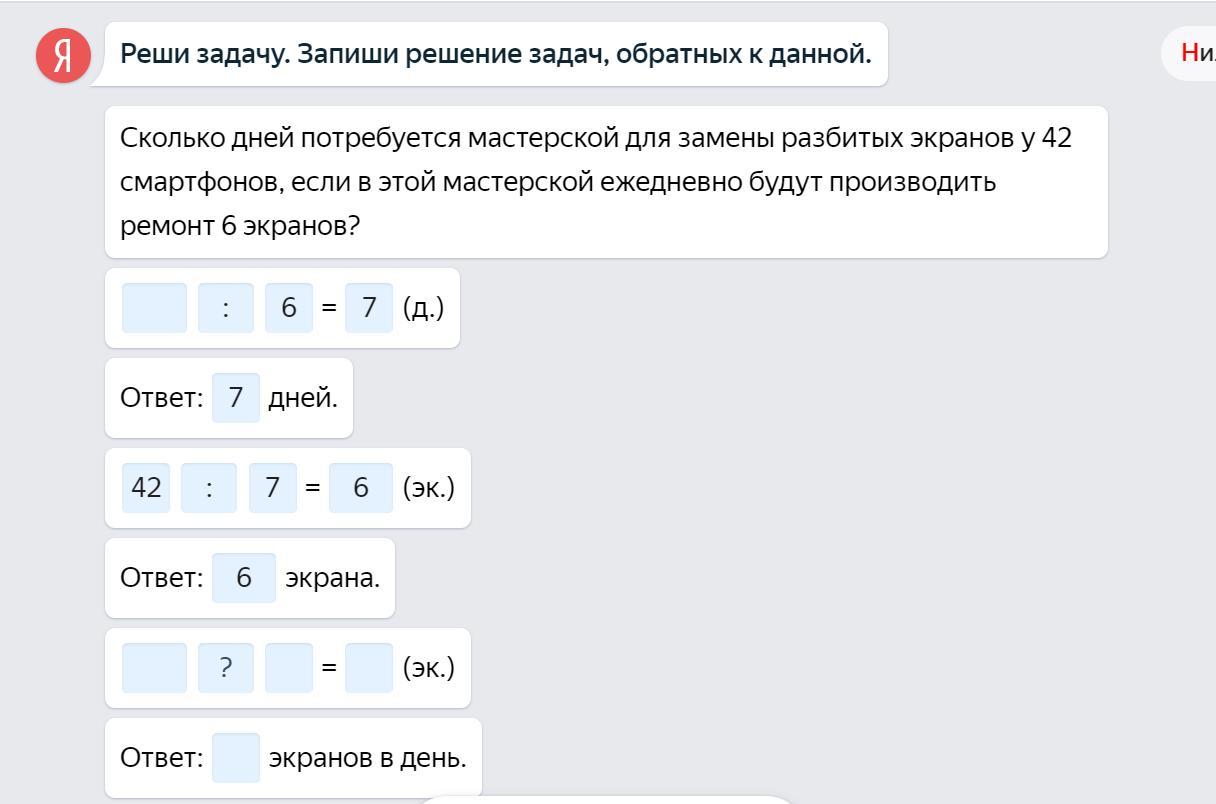Screen dimensions: 1216x804
Task: Click the '6' answer field before 'экрана'
Action: click(244, 578)
